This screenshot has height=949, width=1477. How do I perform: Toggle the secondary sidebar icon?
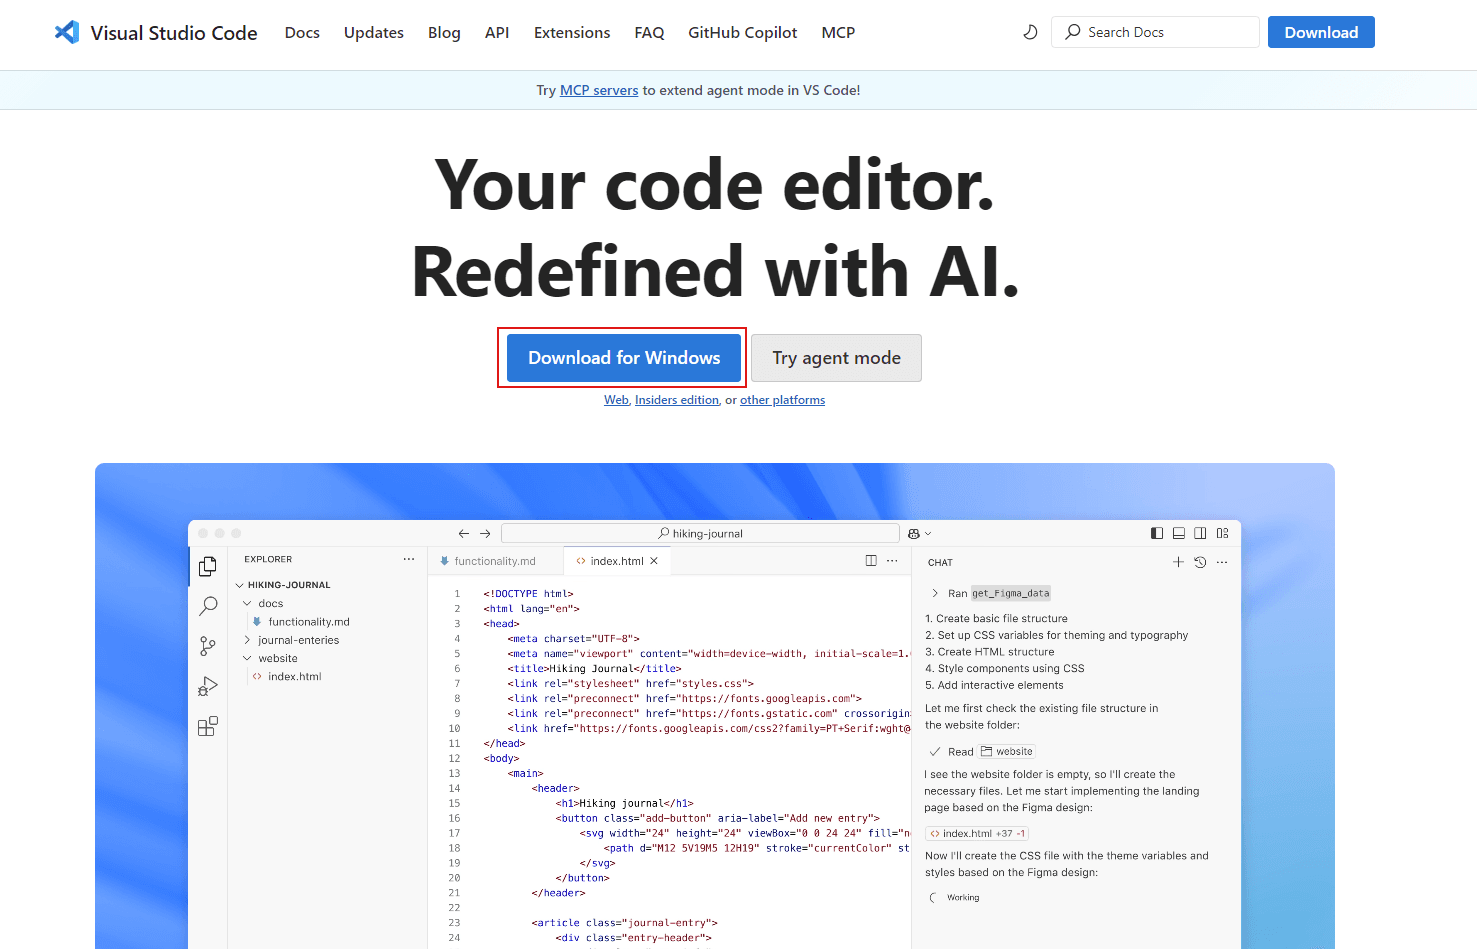pos(1200,533)
